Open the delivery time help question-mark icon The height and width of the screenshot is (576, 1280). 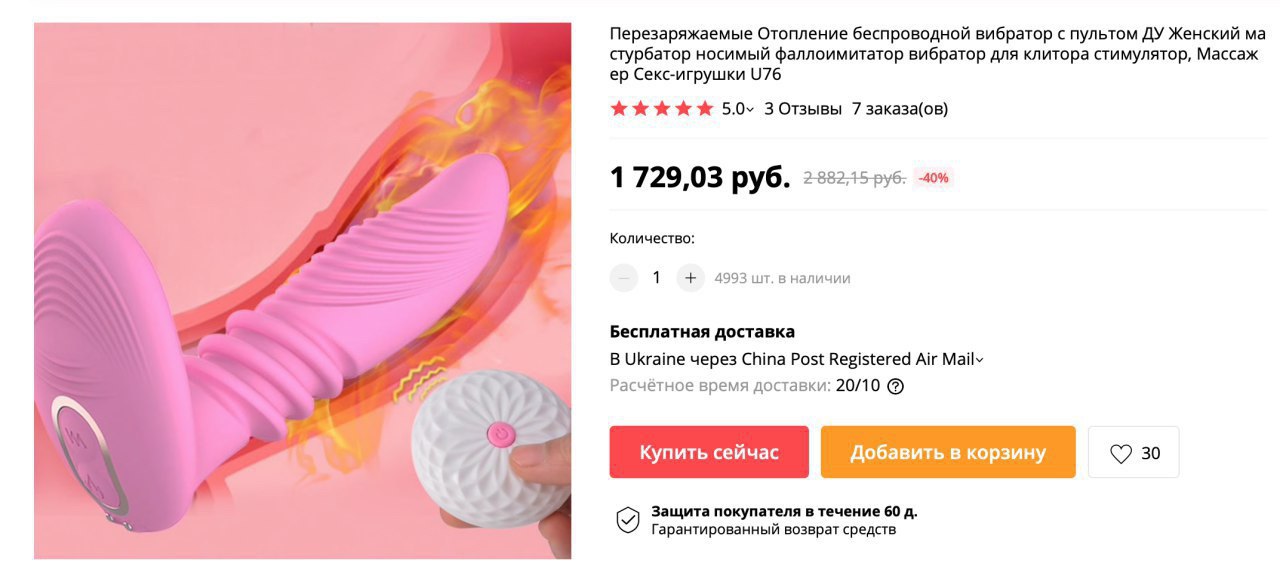pos(896,386)
